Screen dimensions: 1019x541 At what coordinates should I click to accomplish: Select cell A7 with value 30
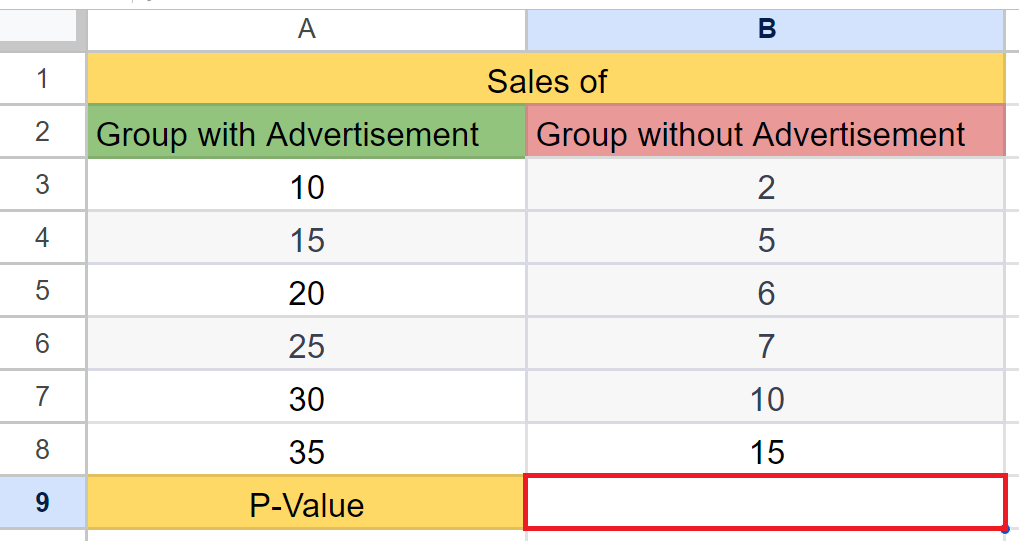click(x=306, y=397)
